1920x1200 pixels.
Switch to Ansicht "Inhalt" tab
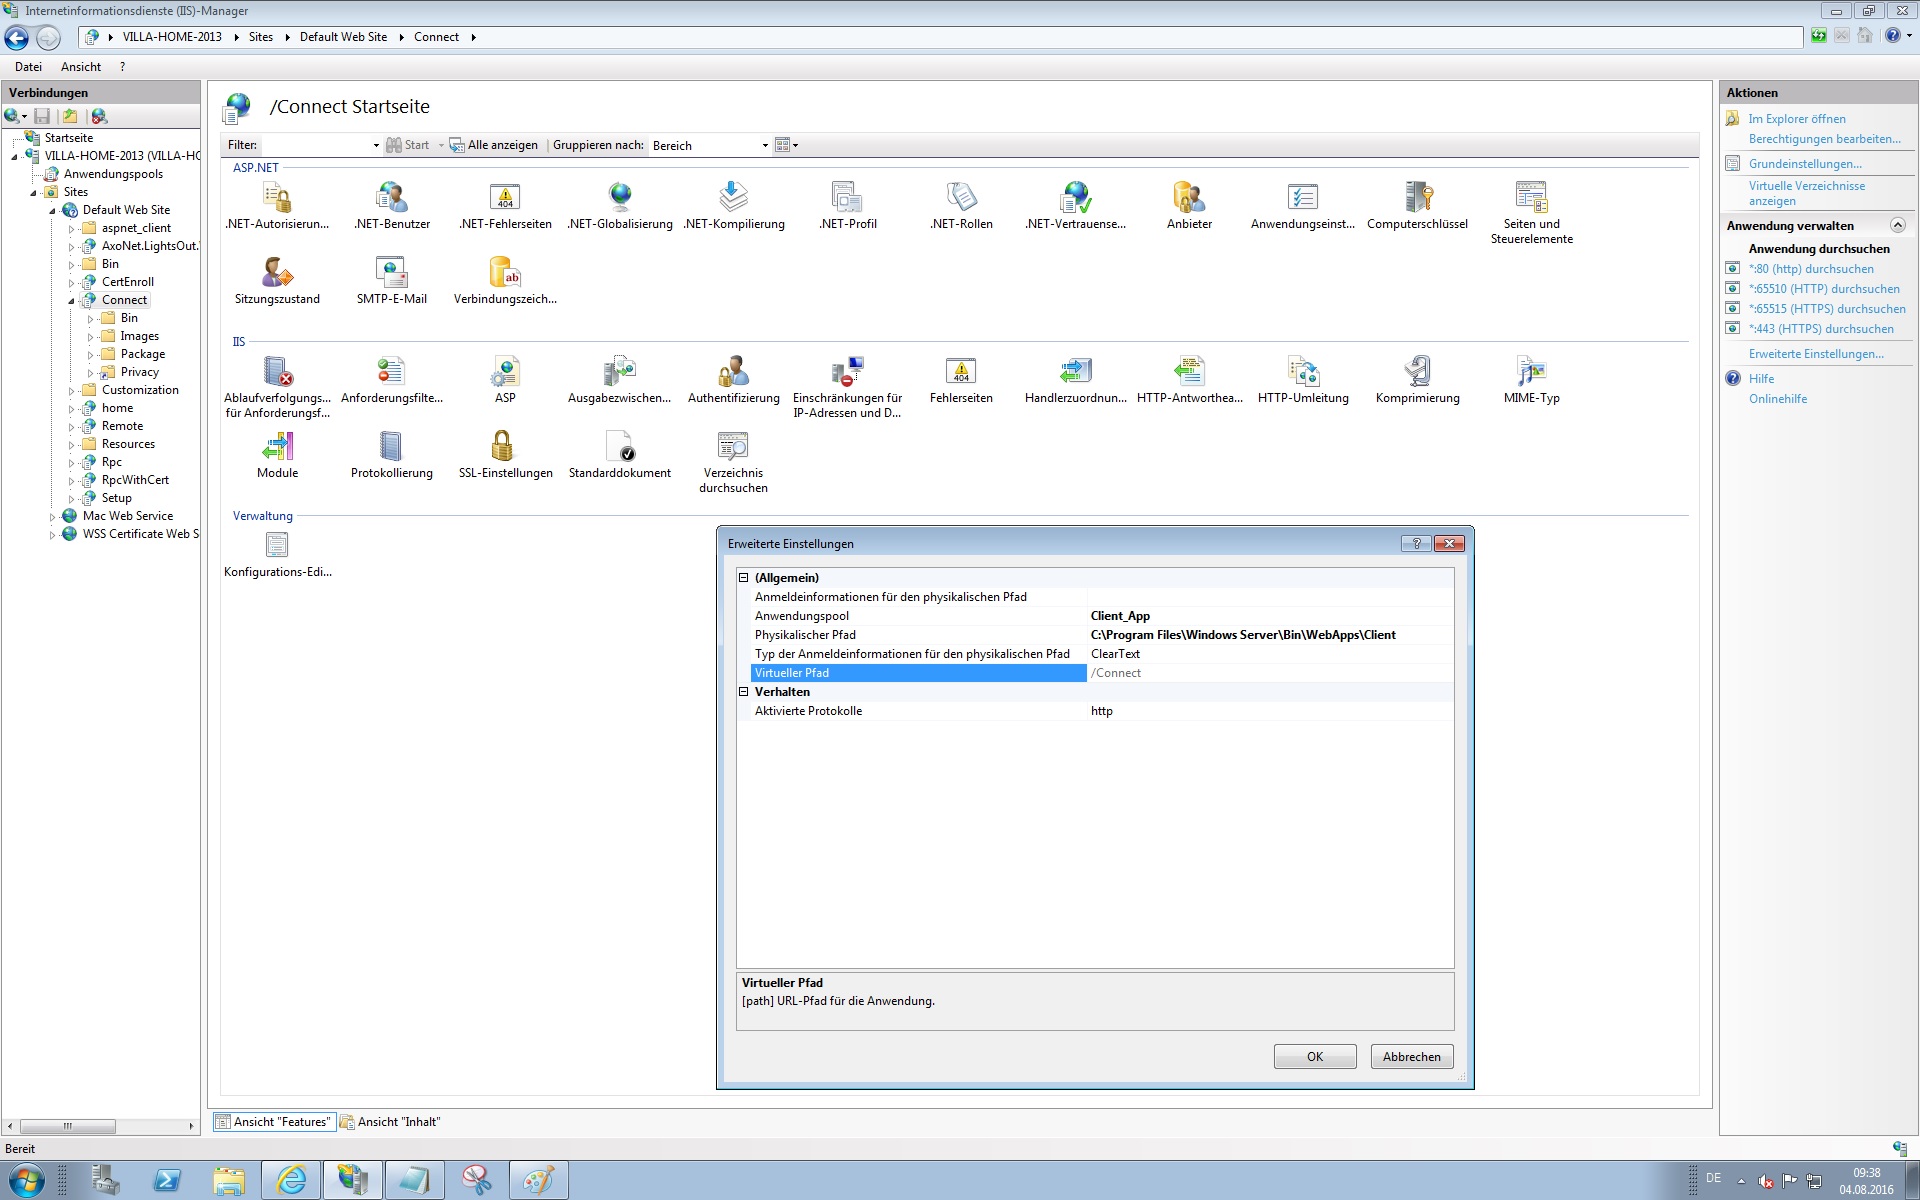coord(391,1122)
